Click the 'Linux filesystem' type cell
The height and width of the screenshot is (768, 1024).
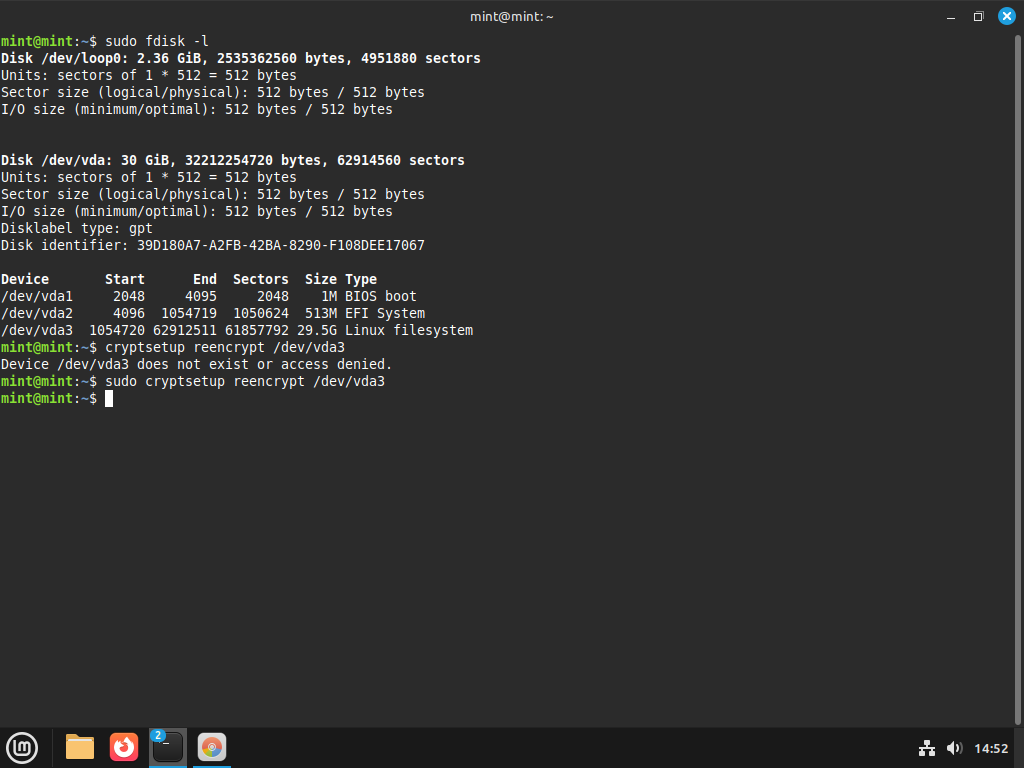pyautogui.click(x=409, y=330)
